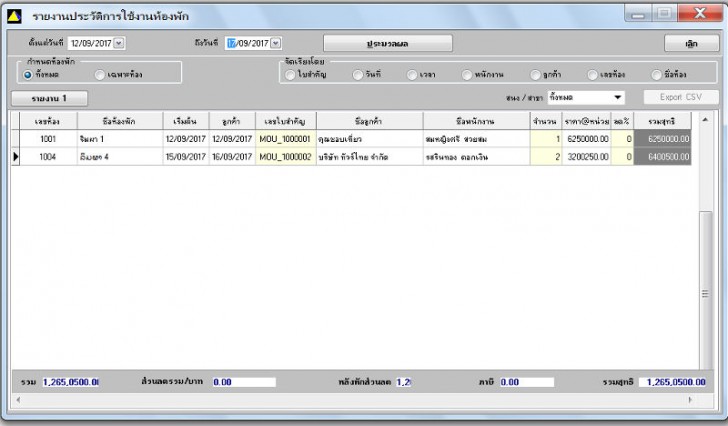Click the ชื่อลูกค้า column header
This screenshot has height=426, width=728.
370,121
